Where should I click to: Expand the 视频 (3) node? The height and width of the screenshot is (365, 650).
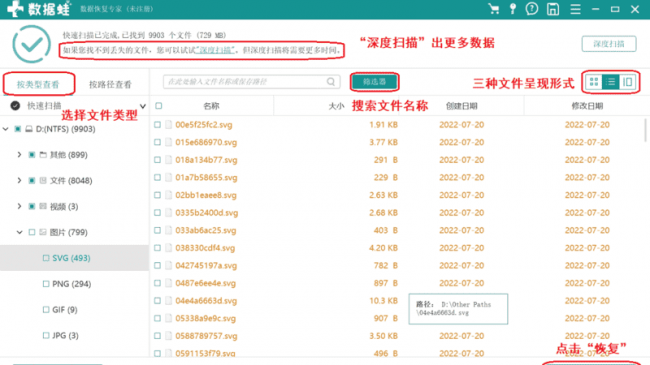click(19, 206)
